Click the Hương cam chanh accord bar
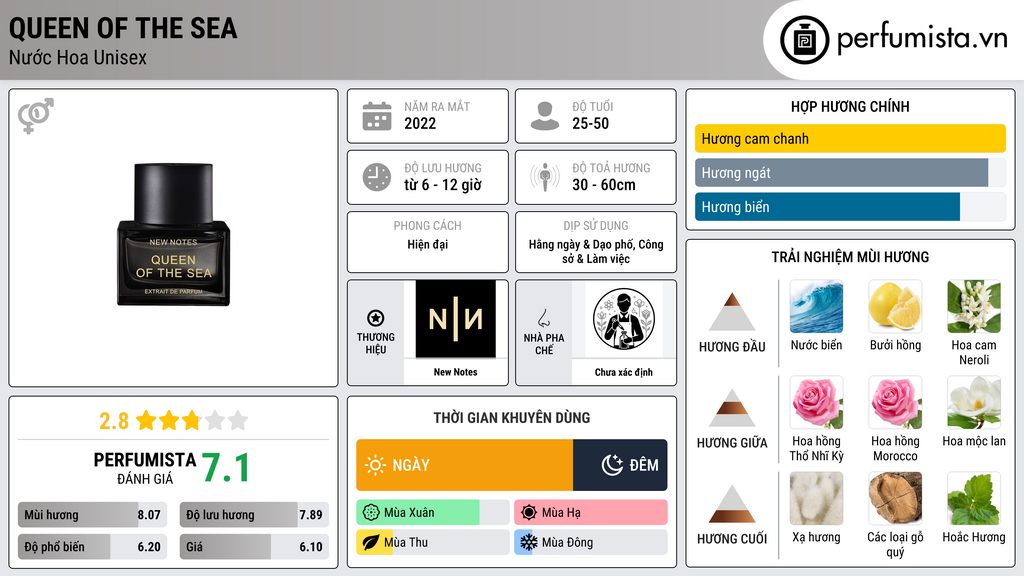The image size is (1024, 576). [850, 138]
